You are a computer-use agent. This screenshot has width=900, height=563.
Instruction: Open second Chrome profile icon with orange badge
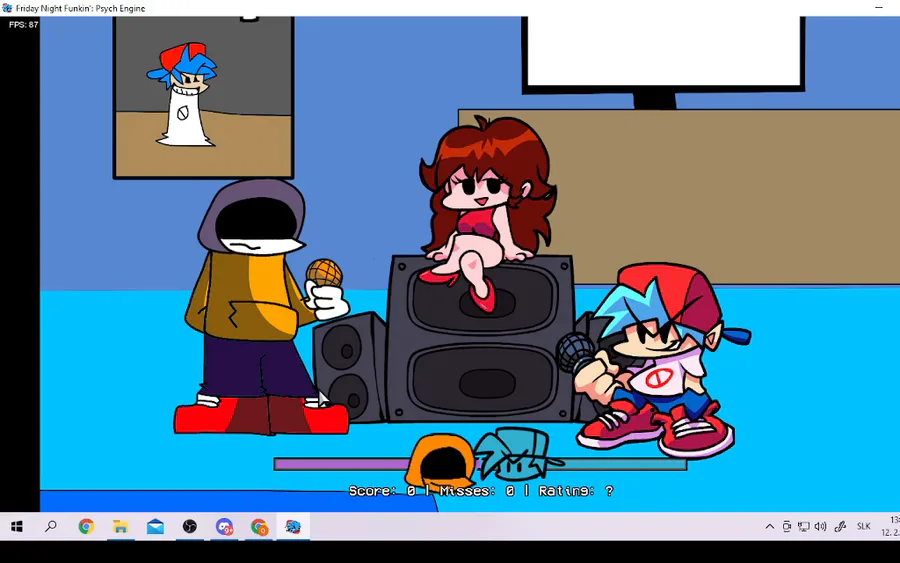point(259,527)
